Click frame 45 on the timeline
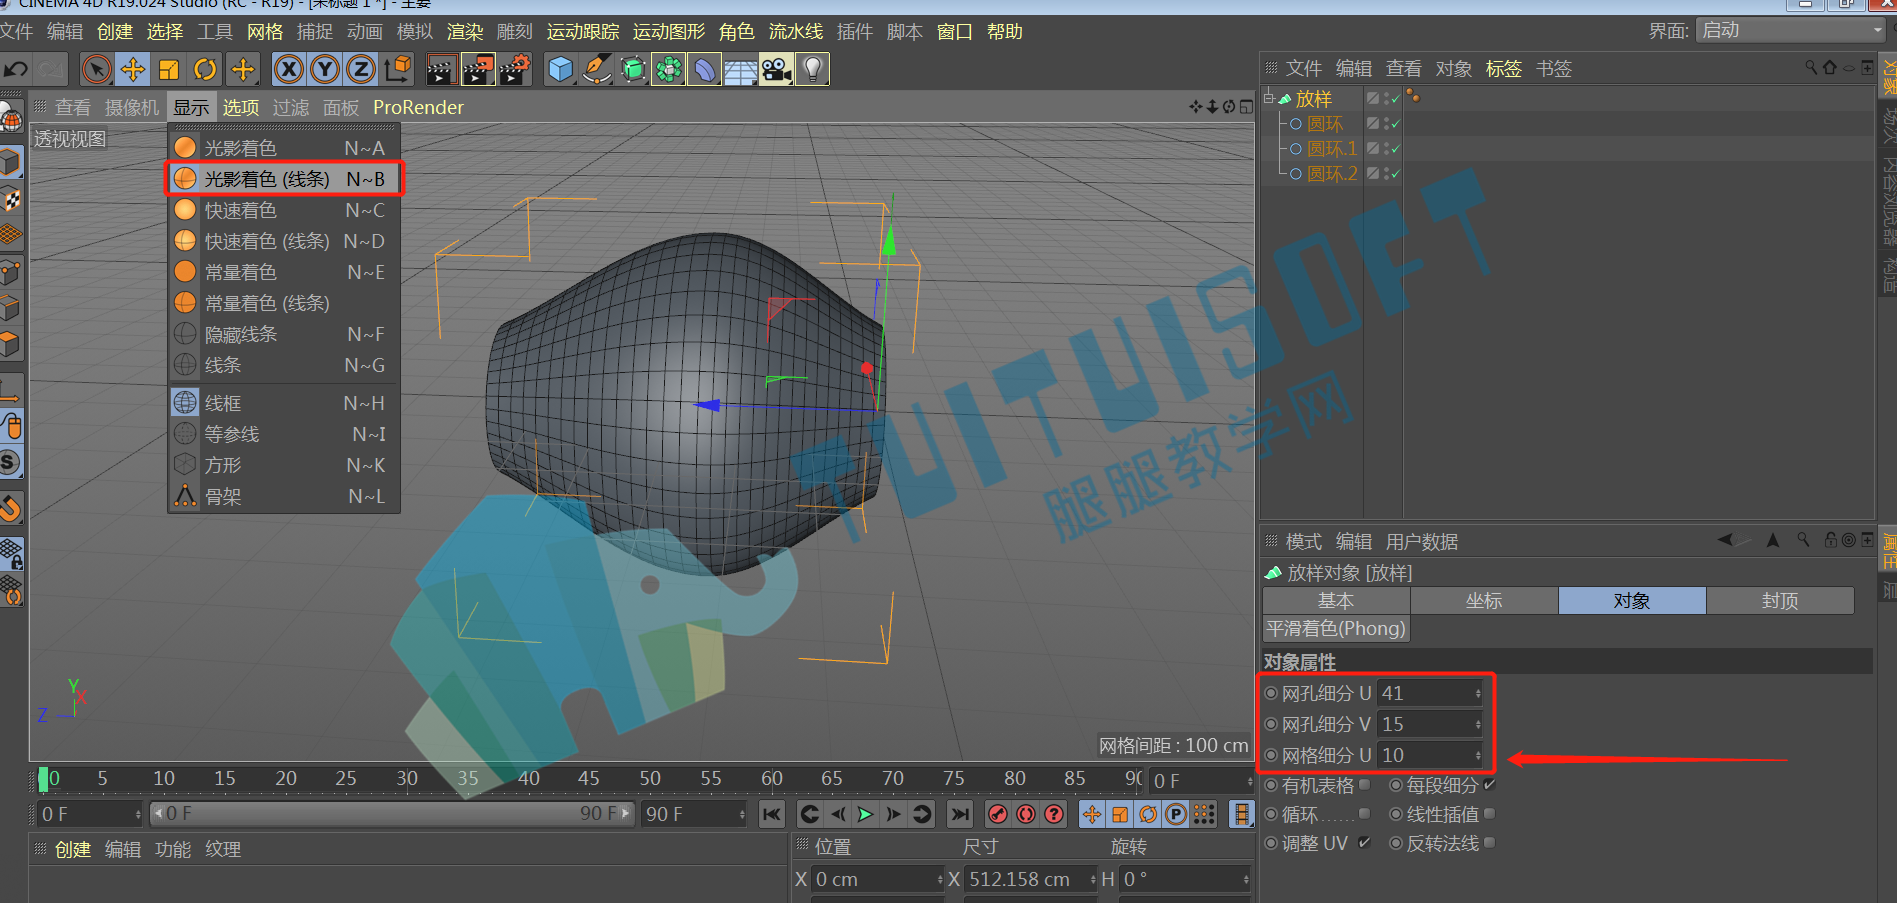 pos(589,778)
